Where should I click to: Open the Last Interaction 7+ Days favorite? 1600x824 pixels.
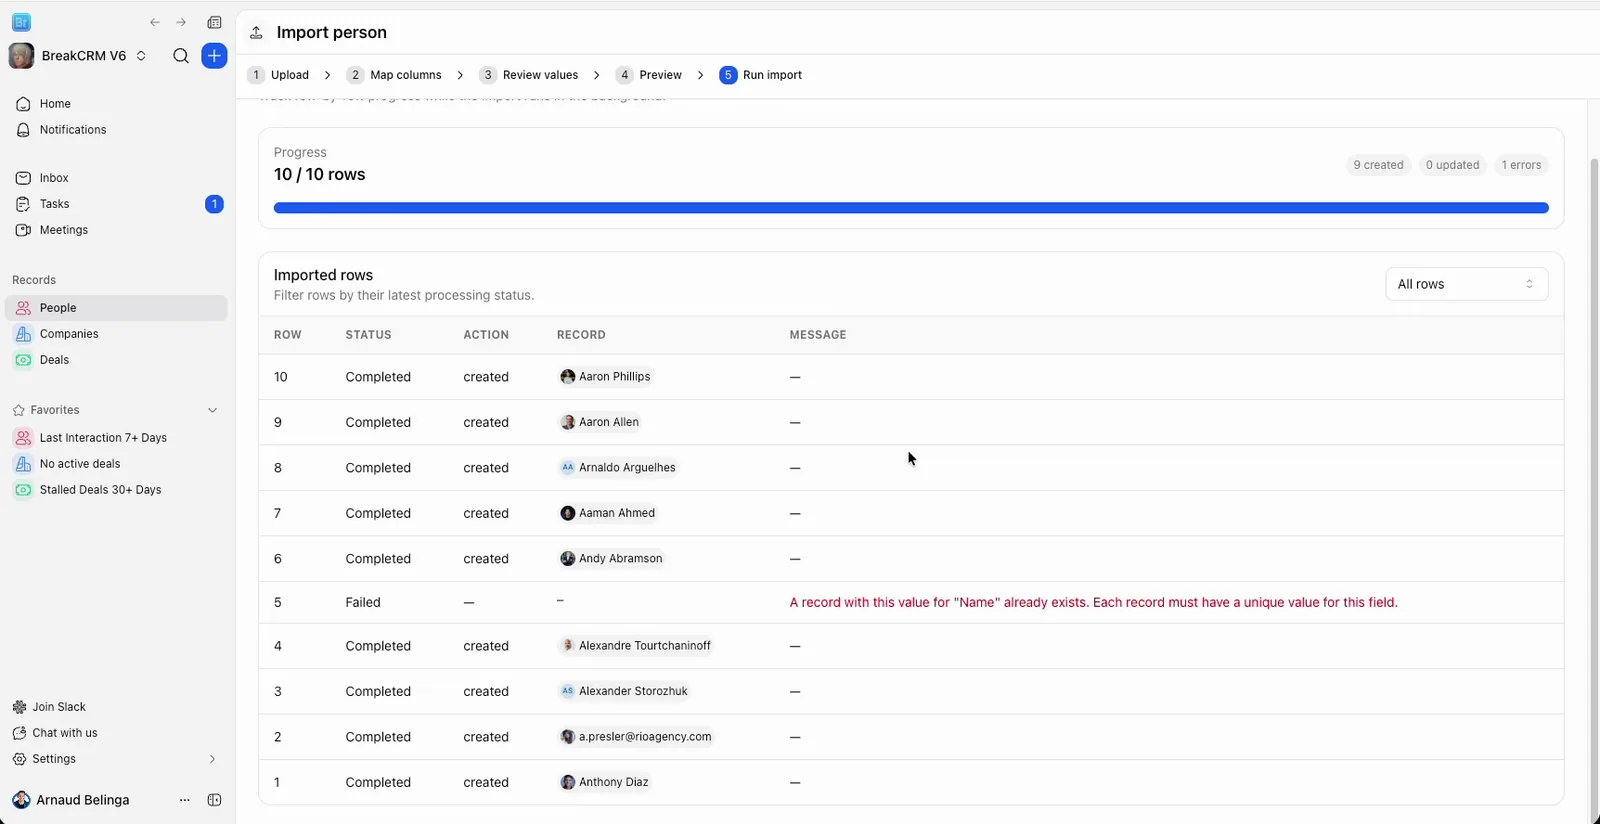click(x=116, y=438)
